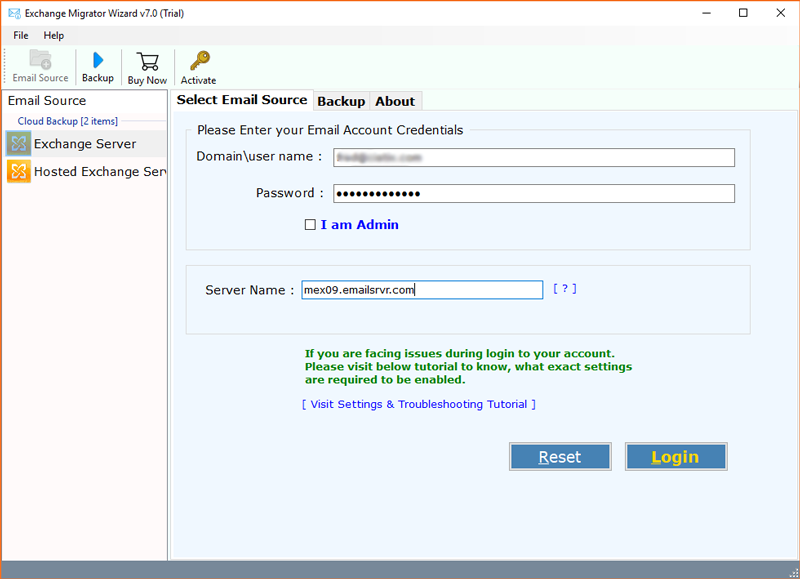This screenshot has height=579, width=800.
Task: Click Cloud Backup [2 items] group header
Action: tap(67, 121)
